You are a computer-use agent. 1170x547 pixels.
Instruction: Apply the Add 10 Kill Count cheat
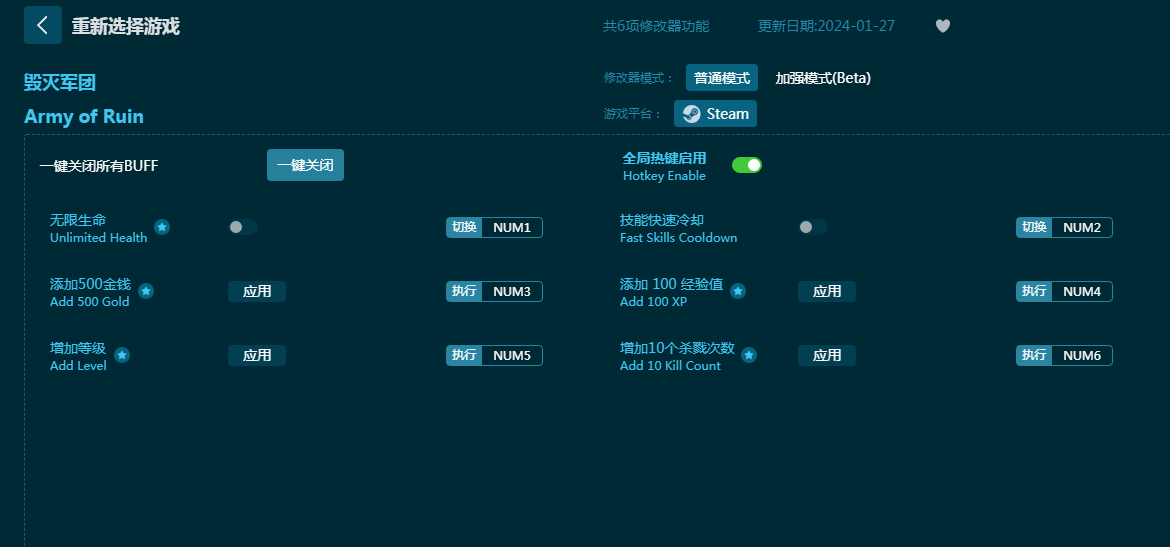coord(827,355)
